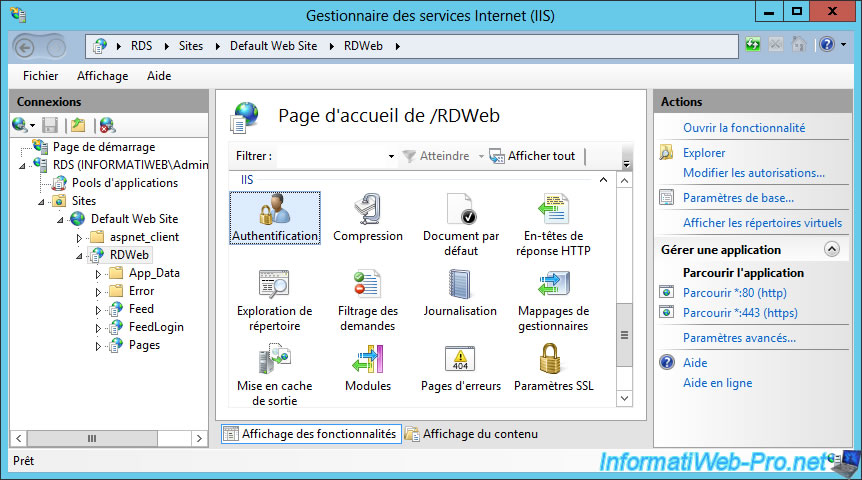Click the blue help icon beside Aide
The height and width of the screenshot is (480, 862).
click(666, 362)
